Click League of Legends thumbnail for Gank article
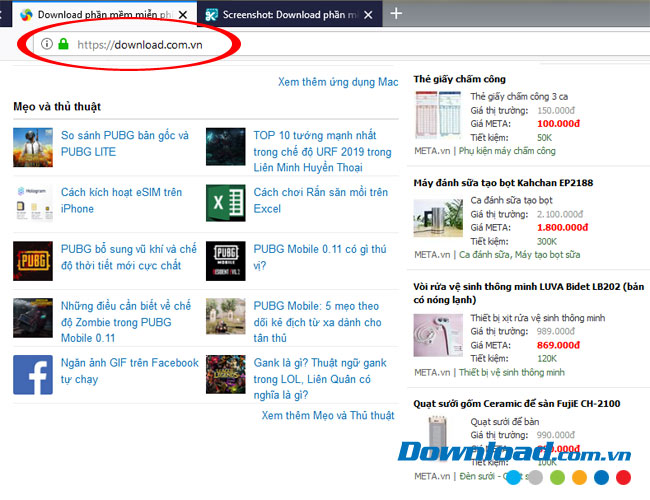The image size is (650, 500). click(x=226, y=374)
